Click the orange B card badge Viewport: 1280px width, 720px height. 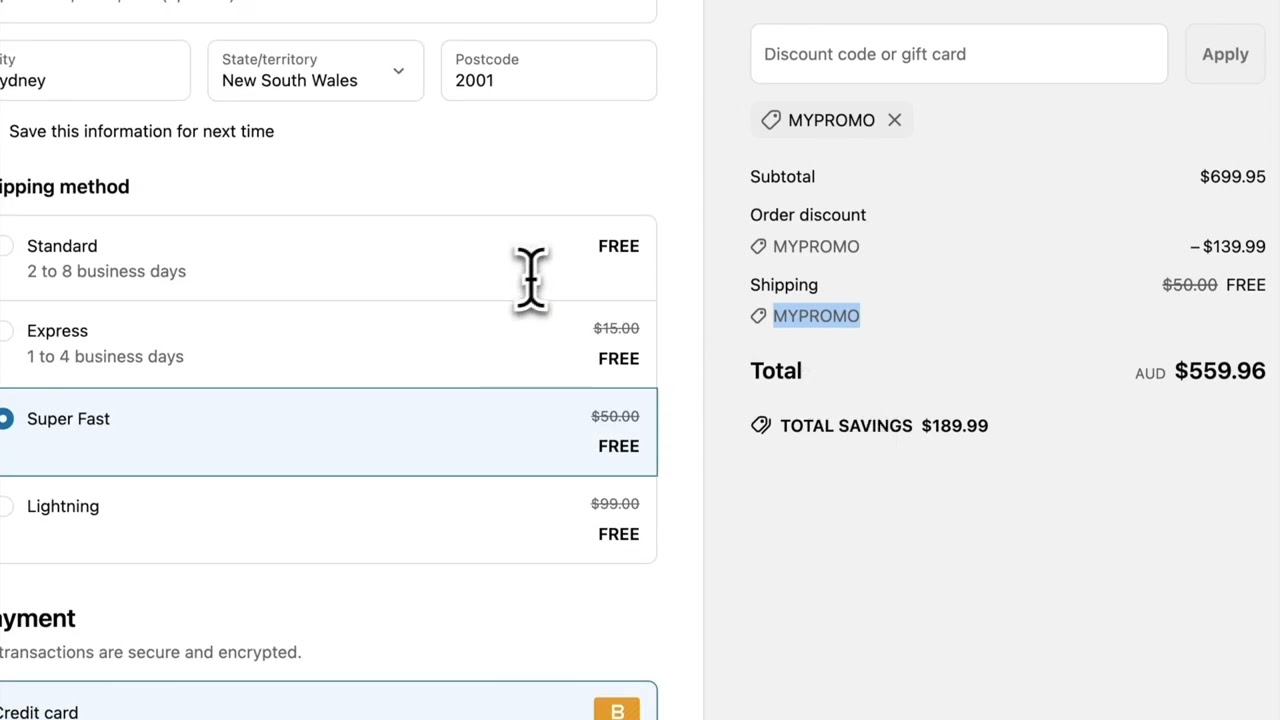pos(616,710)
